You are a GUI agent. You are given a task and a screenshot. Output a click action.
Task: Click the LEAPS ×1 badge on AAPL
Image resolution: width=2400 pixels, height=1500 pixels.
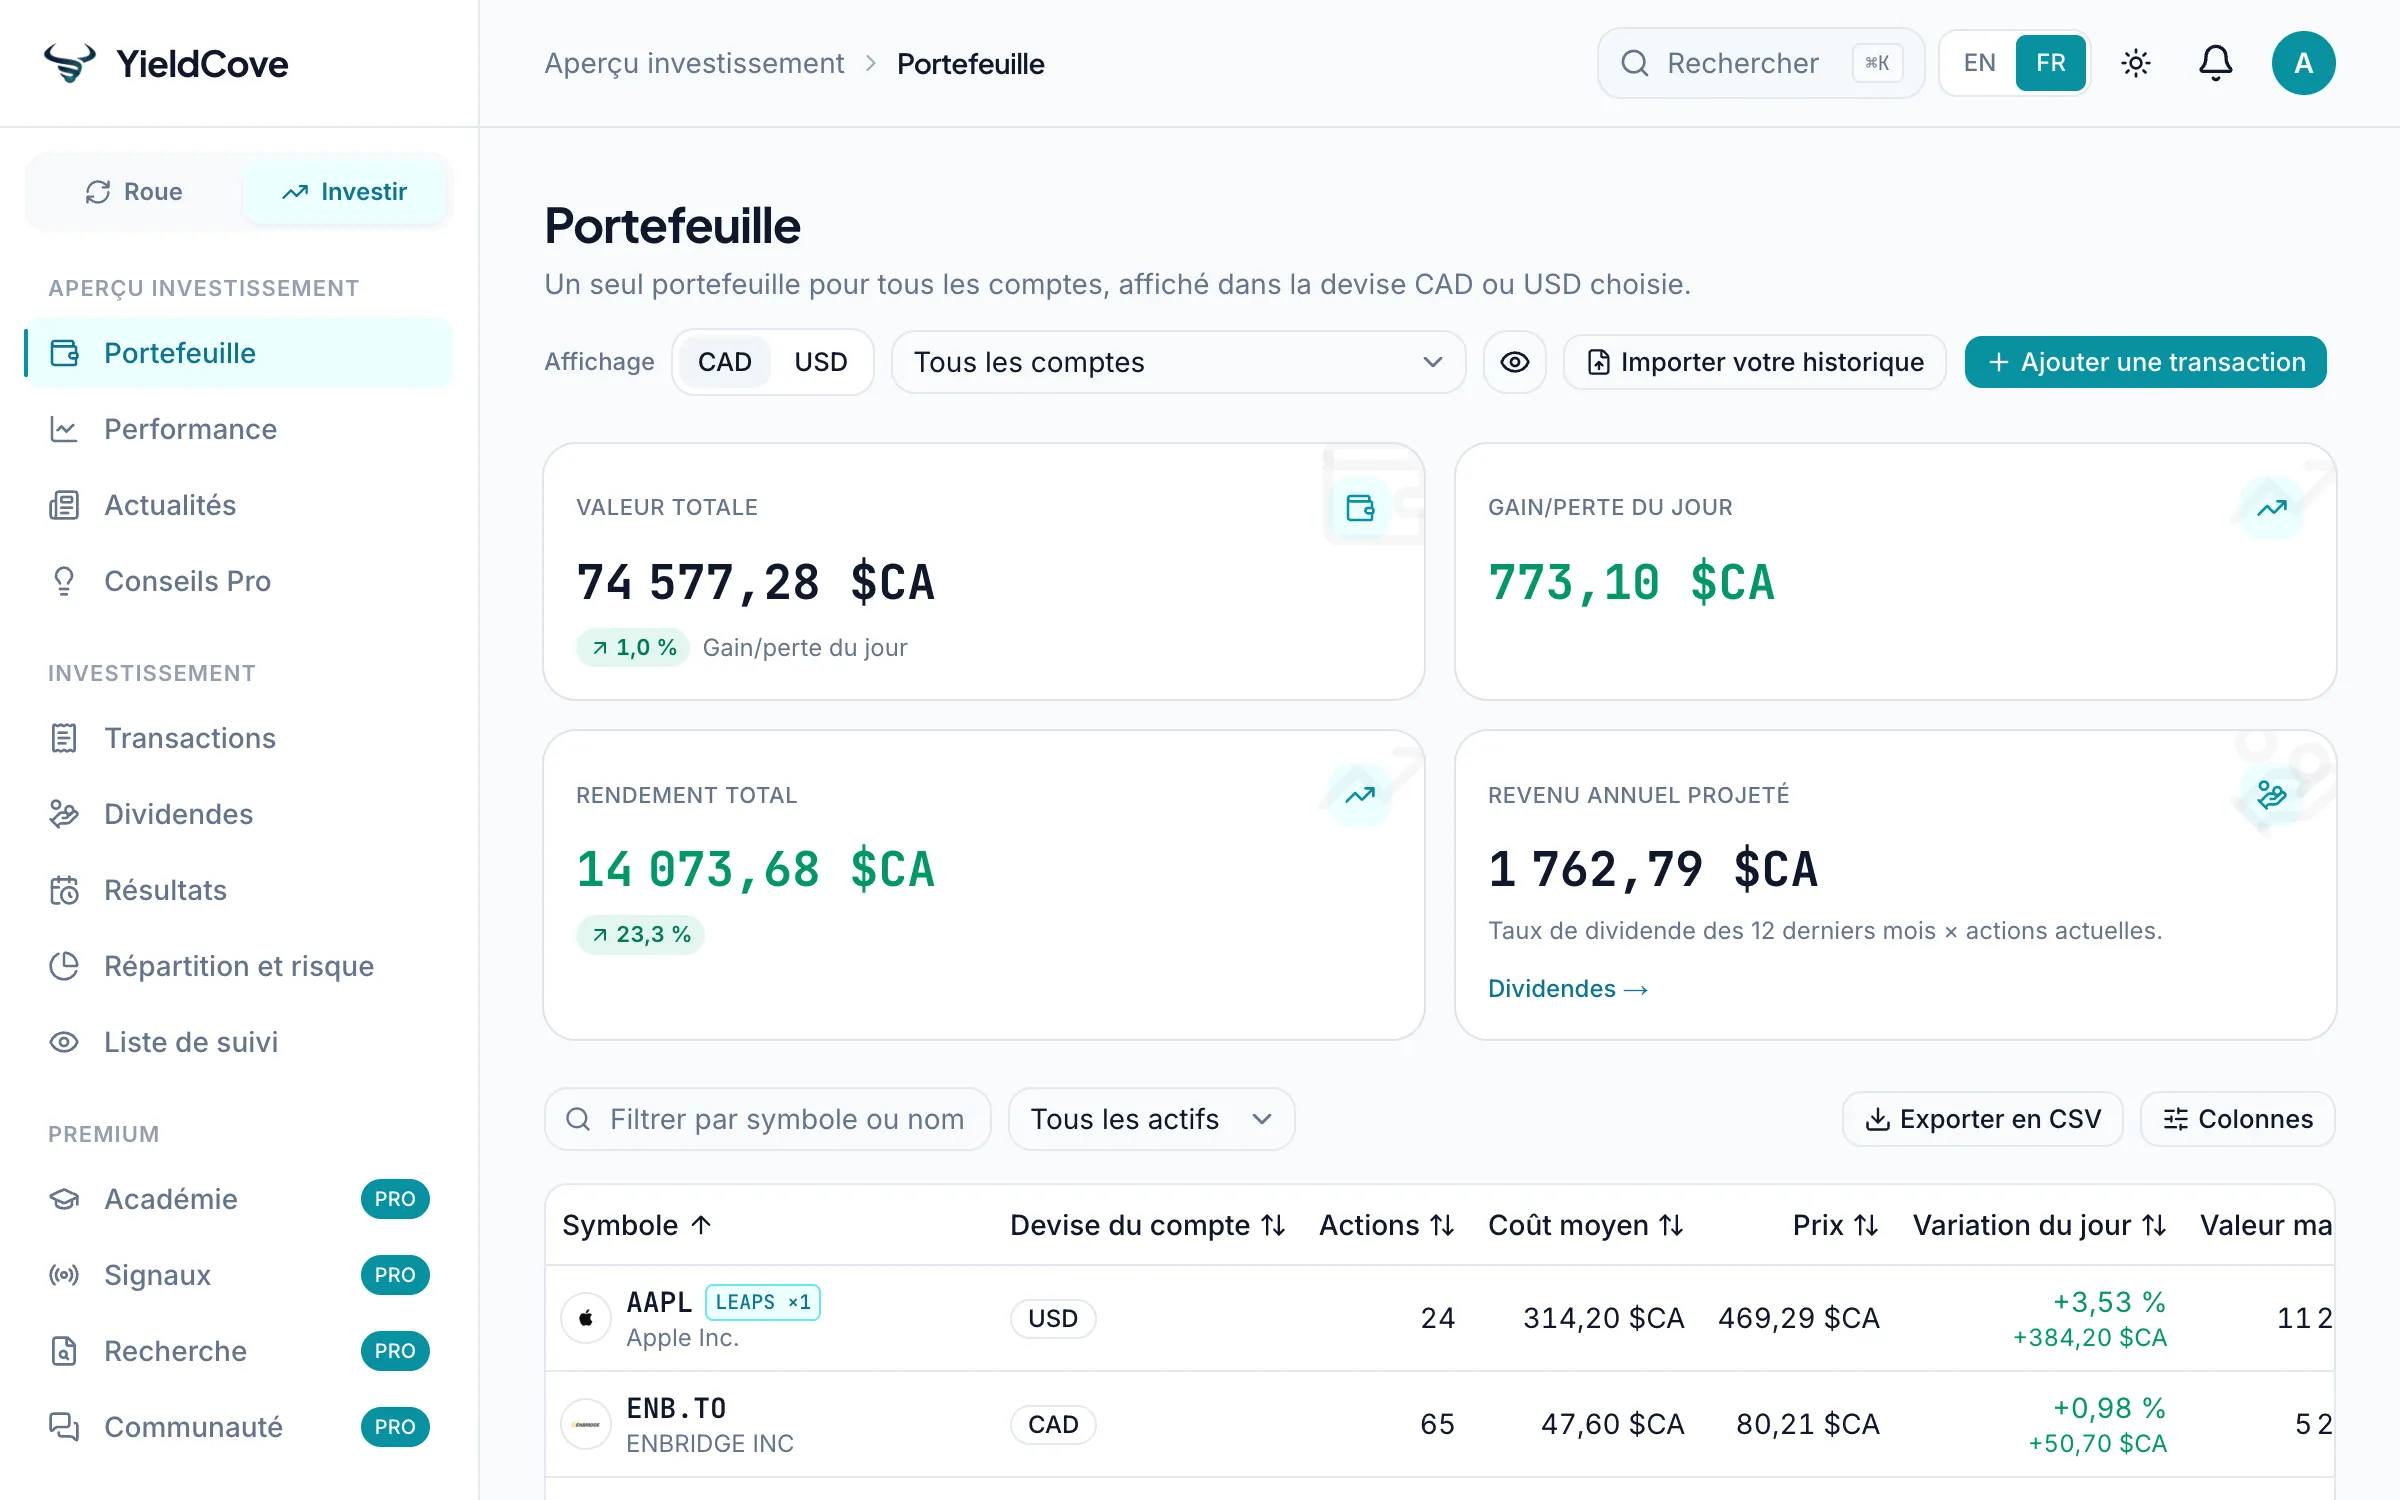763,1302
